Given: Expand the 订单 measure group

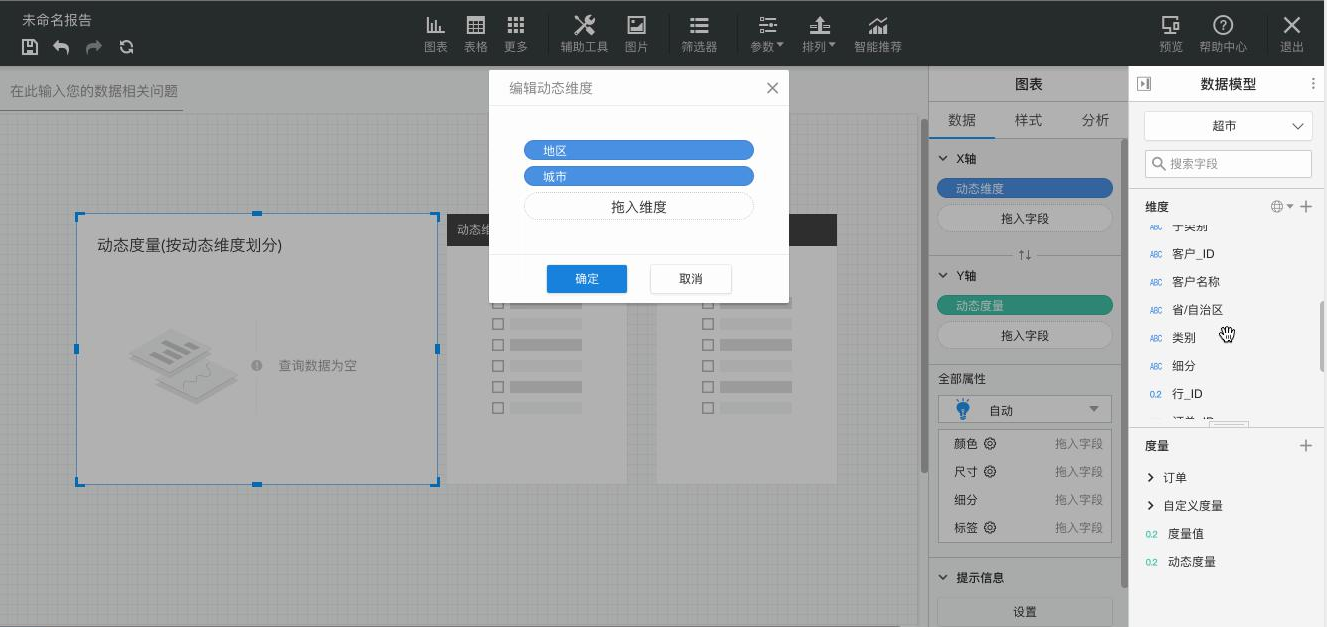Looking at the screenshot, I should (x=1151, y=478).
